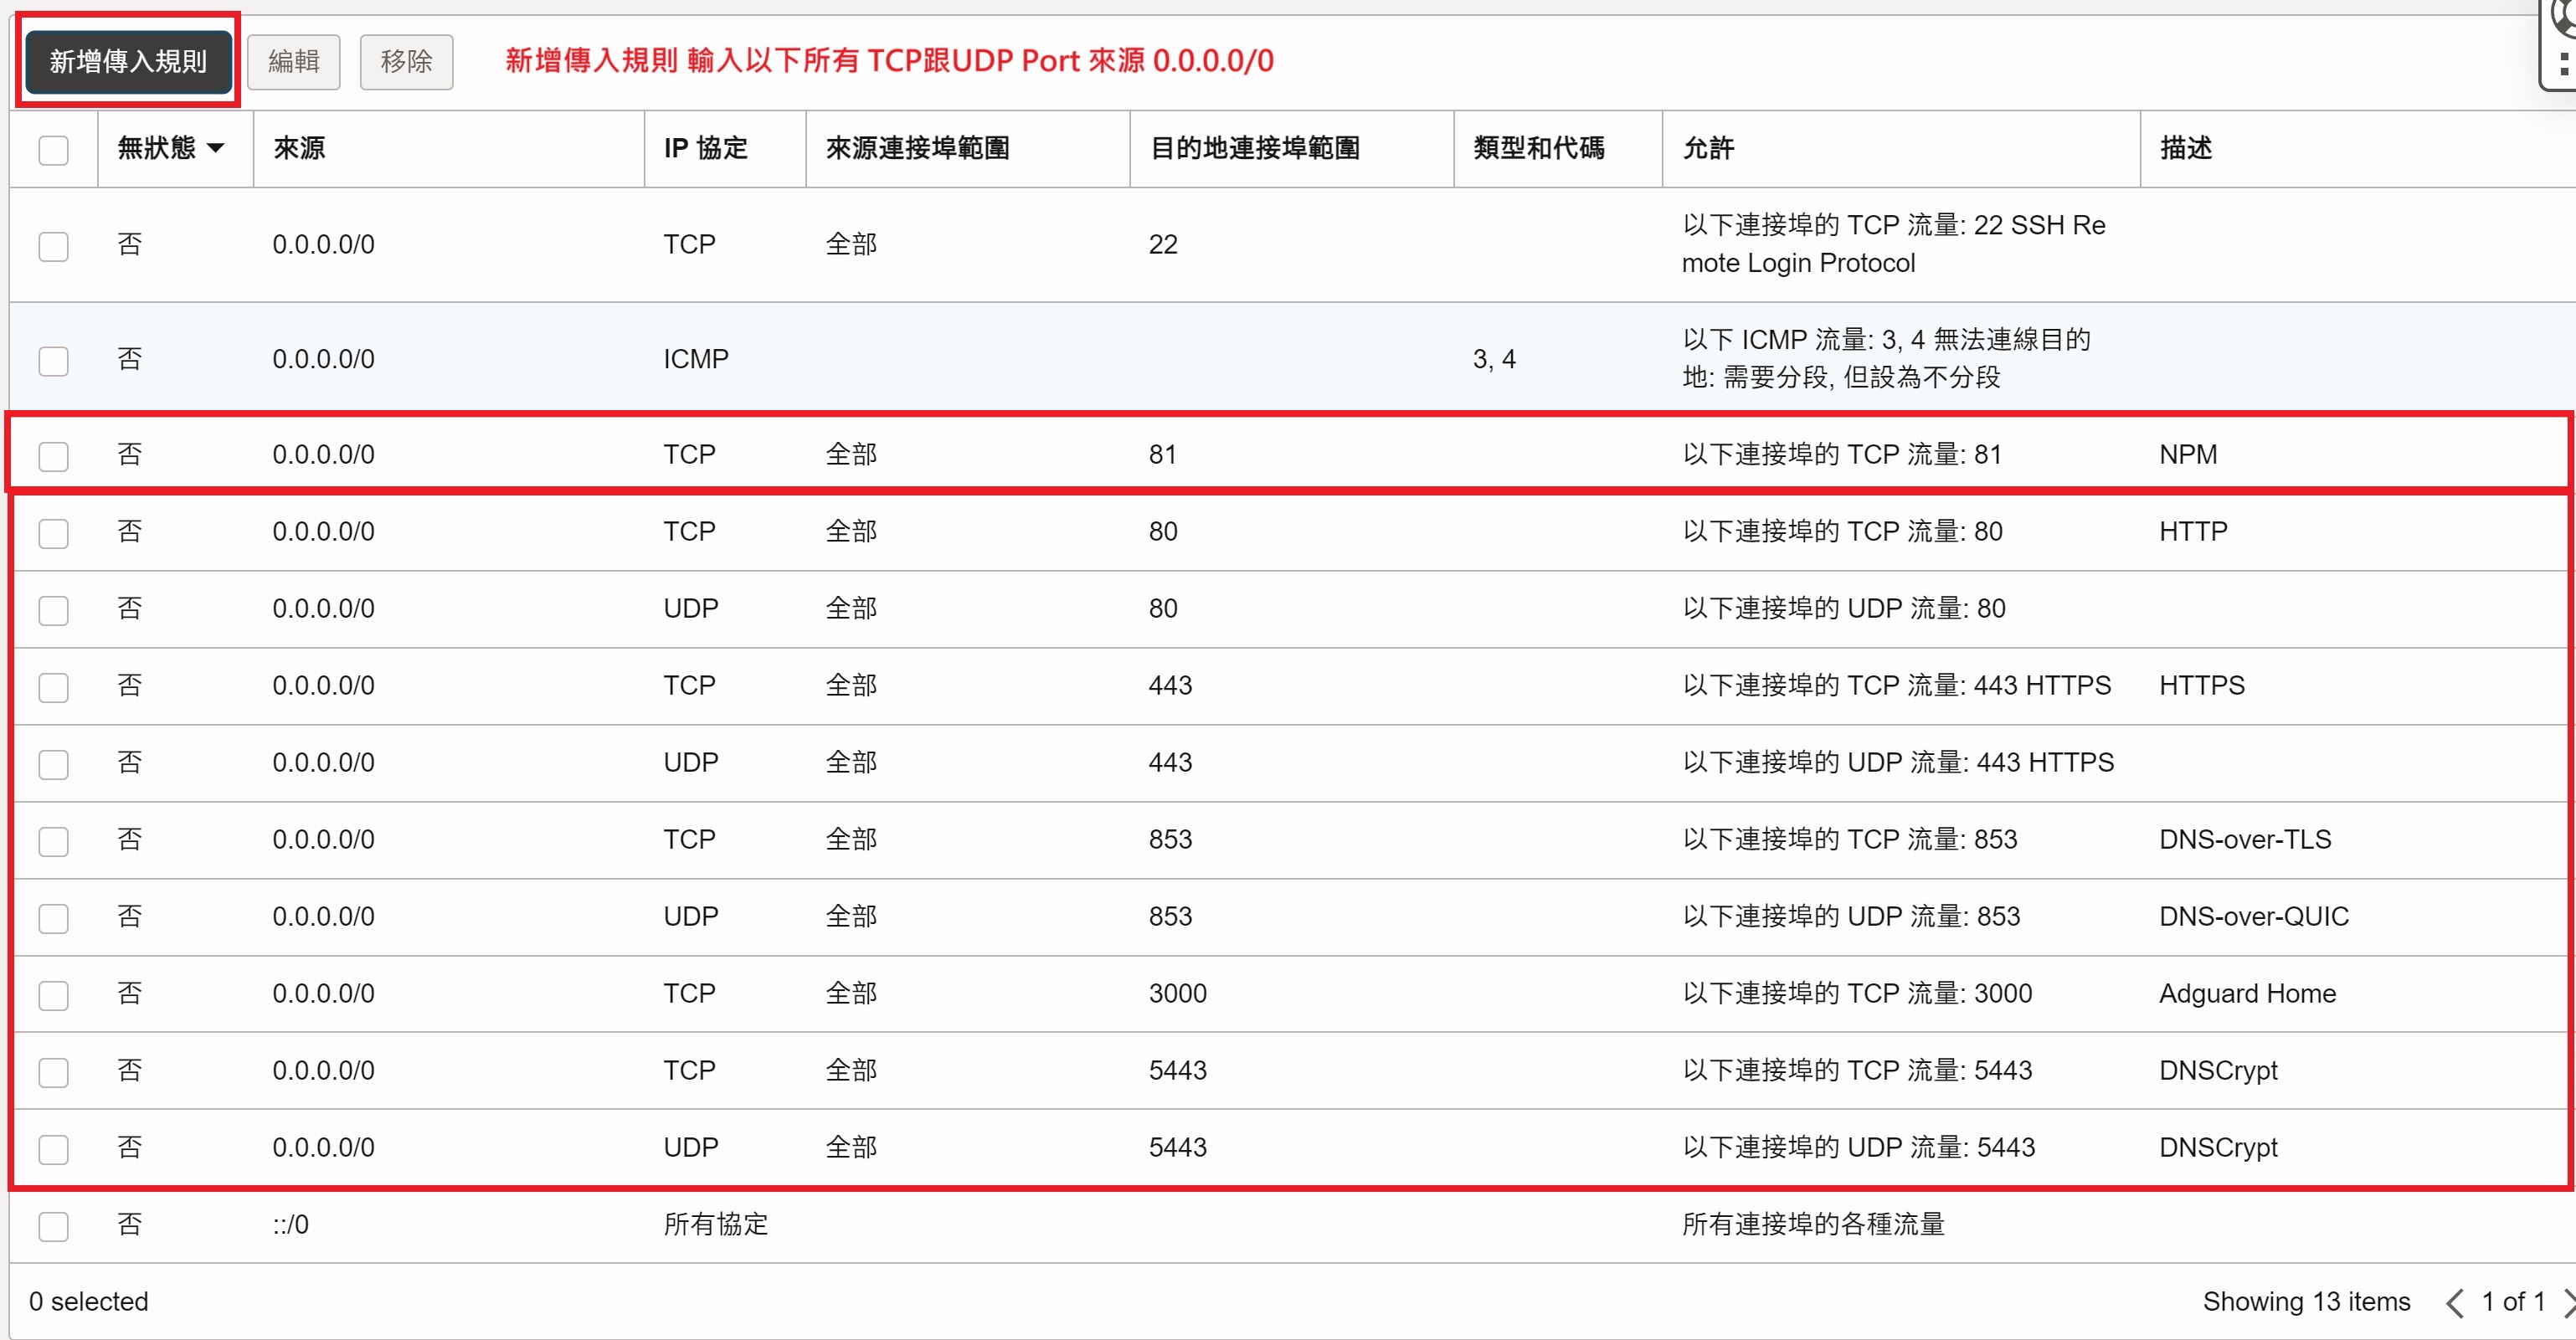Click the 來源 column header
The width and height of the screenshot is (2576, 1340).
coord(299,149)
